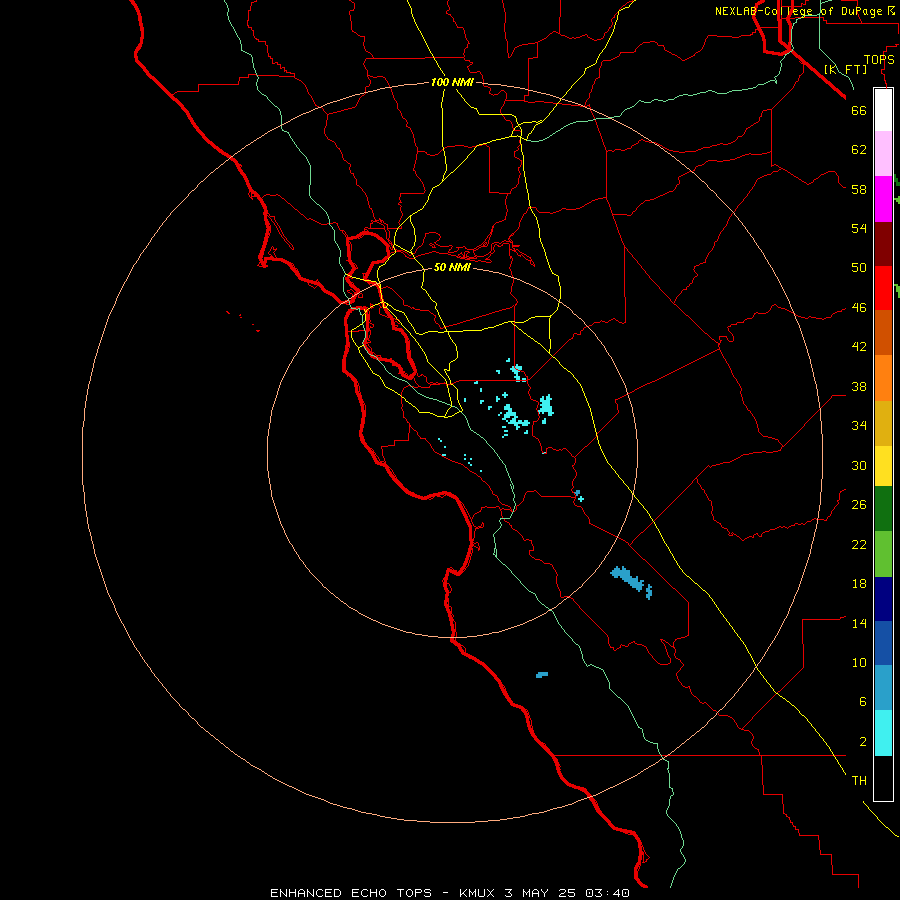The height and width of the screenshot is (900, 900).
Task: Click the gold legend swatch
Action: pyautogui.click(x=883, y=423)
